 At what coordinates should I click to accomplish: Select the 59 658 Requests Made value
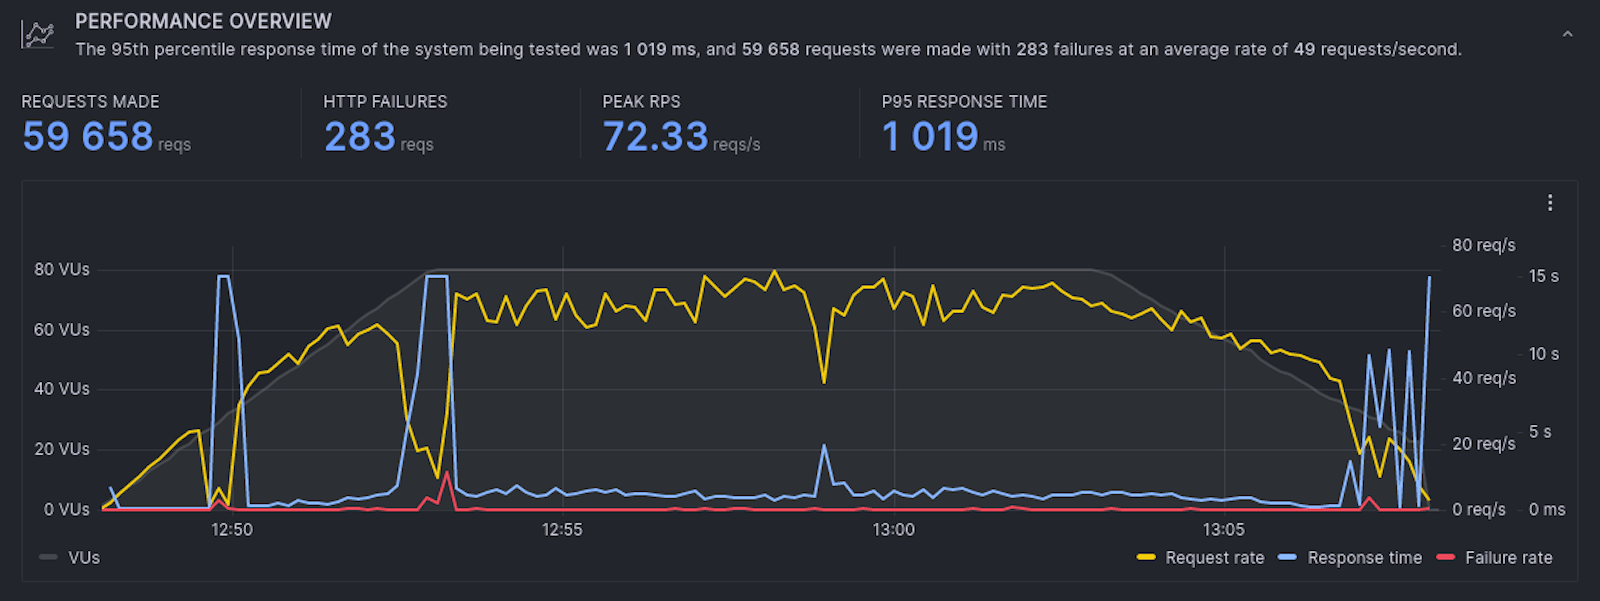pos(88,137)
